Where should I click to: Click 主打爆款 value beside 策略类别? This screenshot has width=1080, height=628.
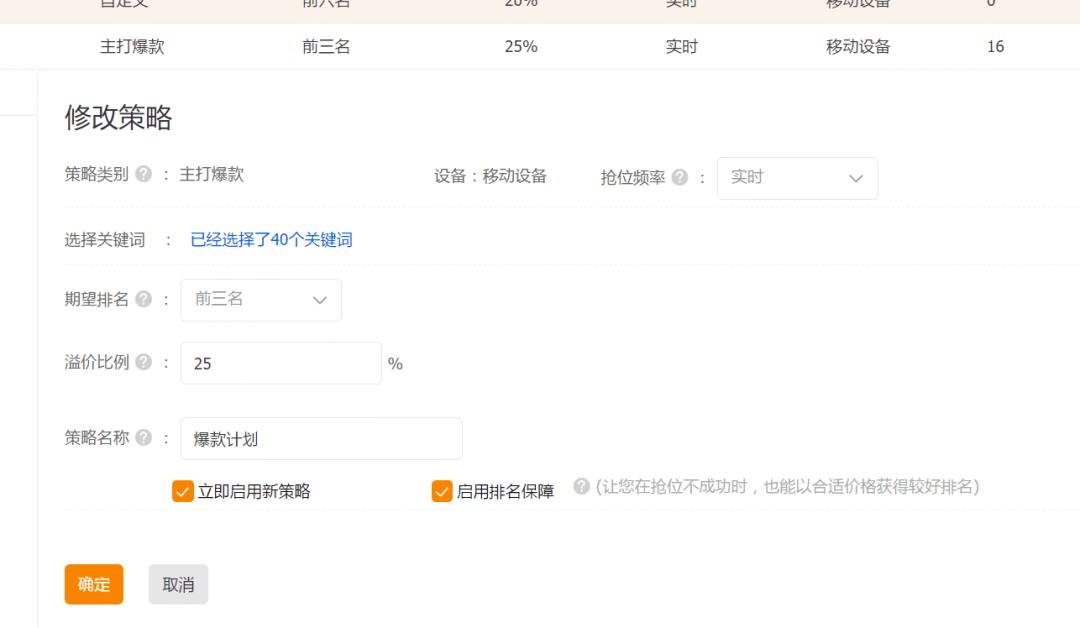(x=211, y=174)
